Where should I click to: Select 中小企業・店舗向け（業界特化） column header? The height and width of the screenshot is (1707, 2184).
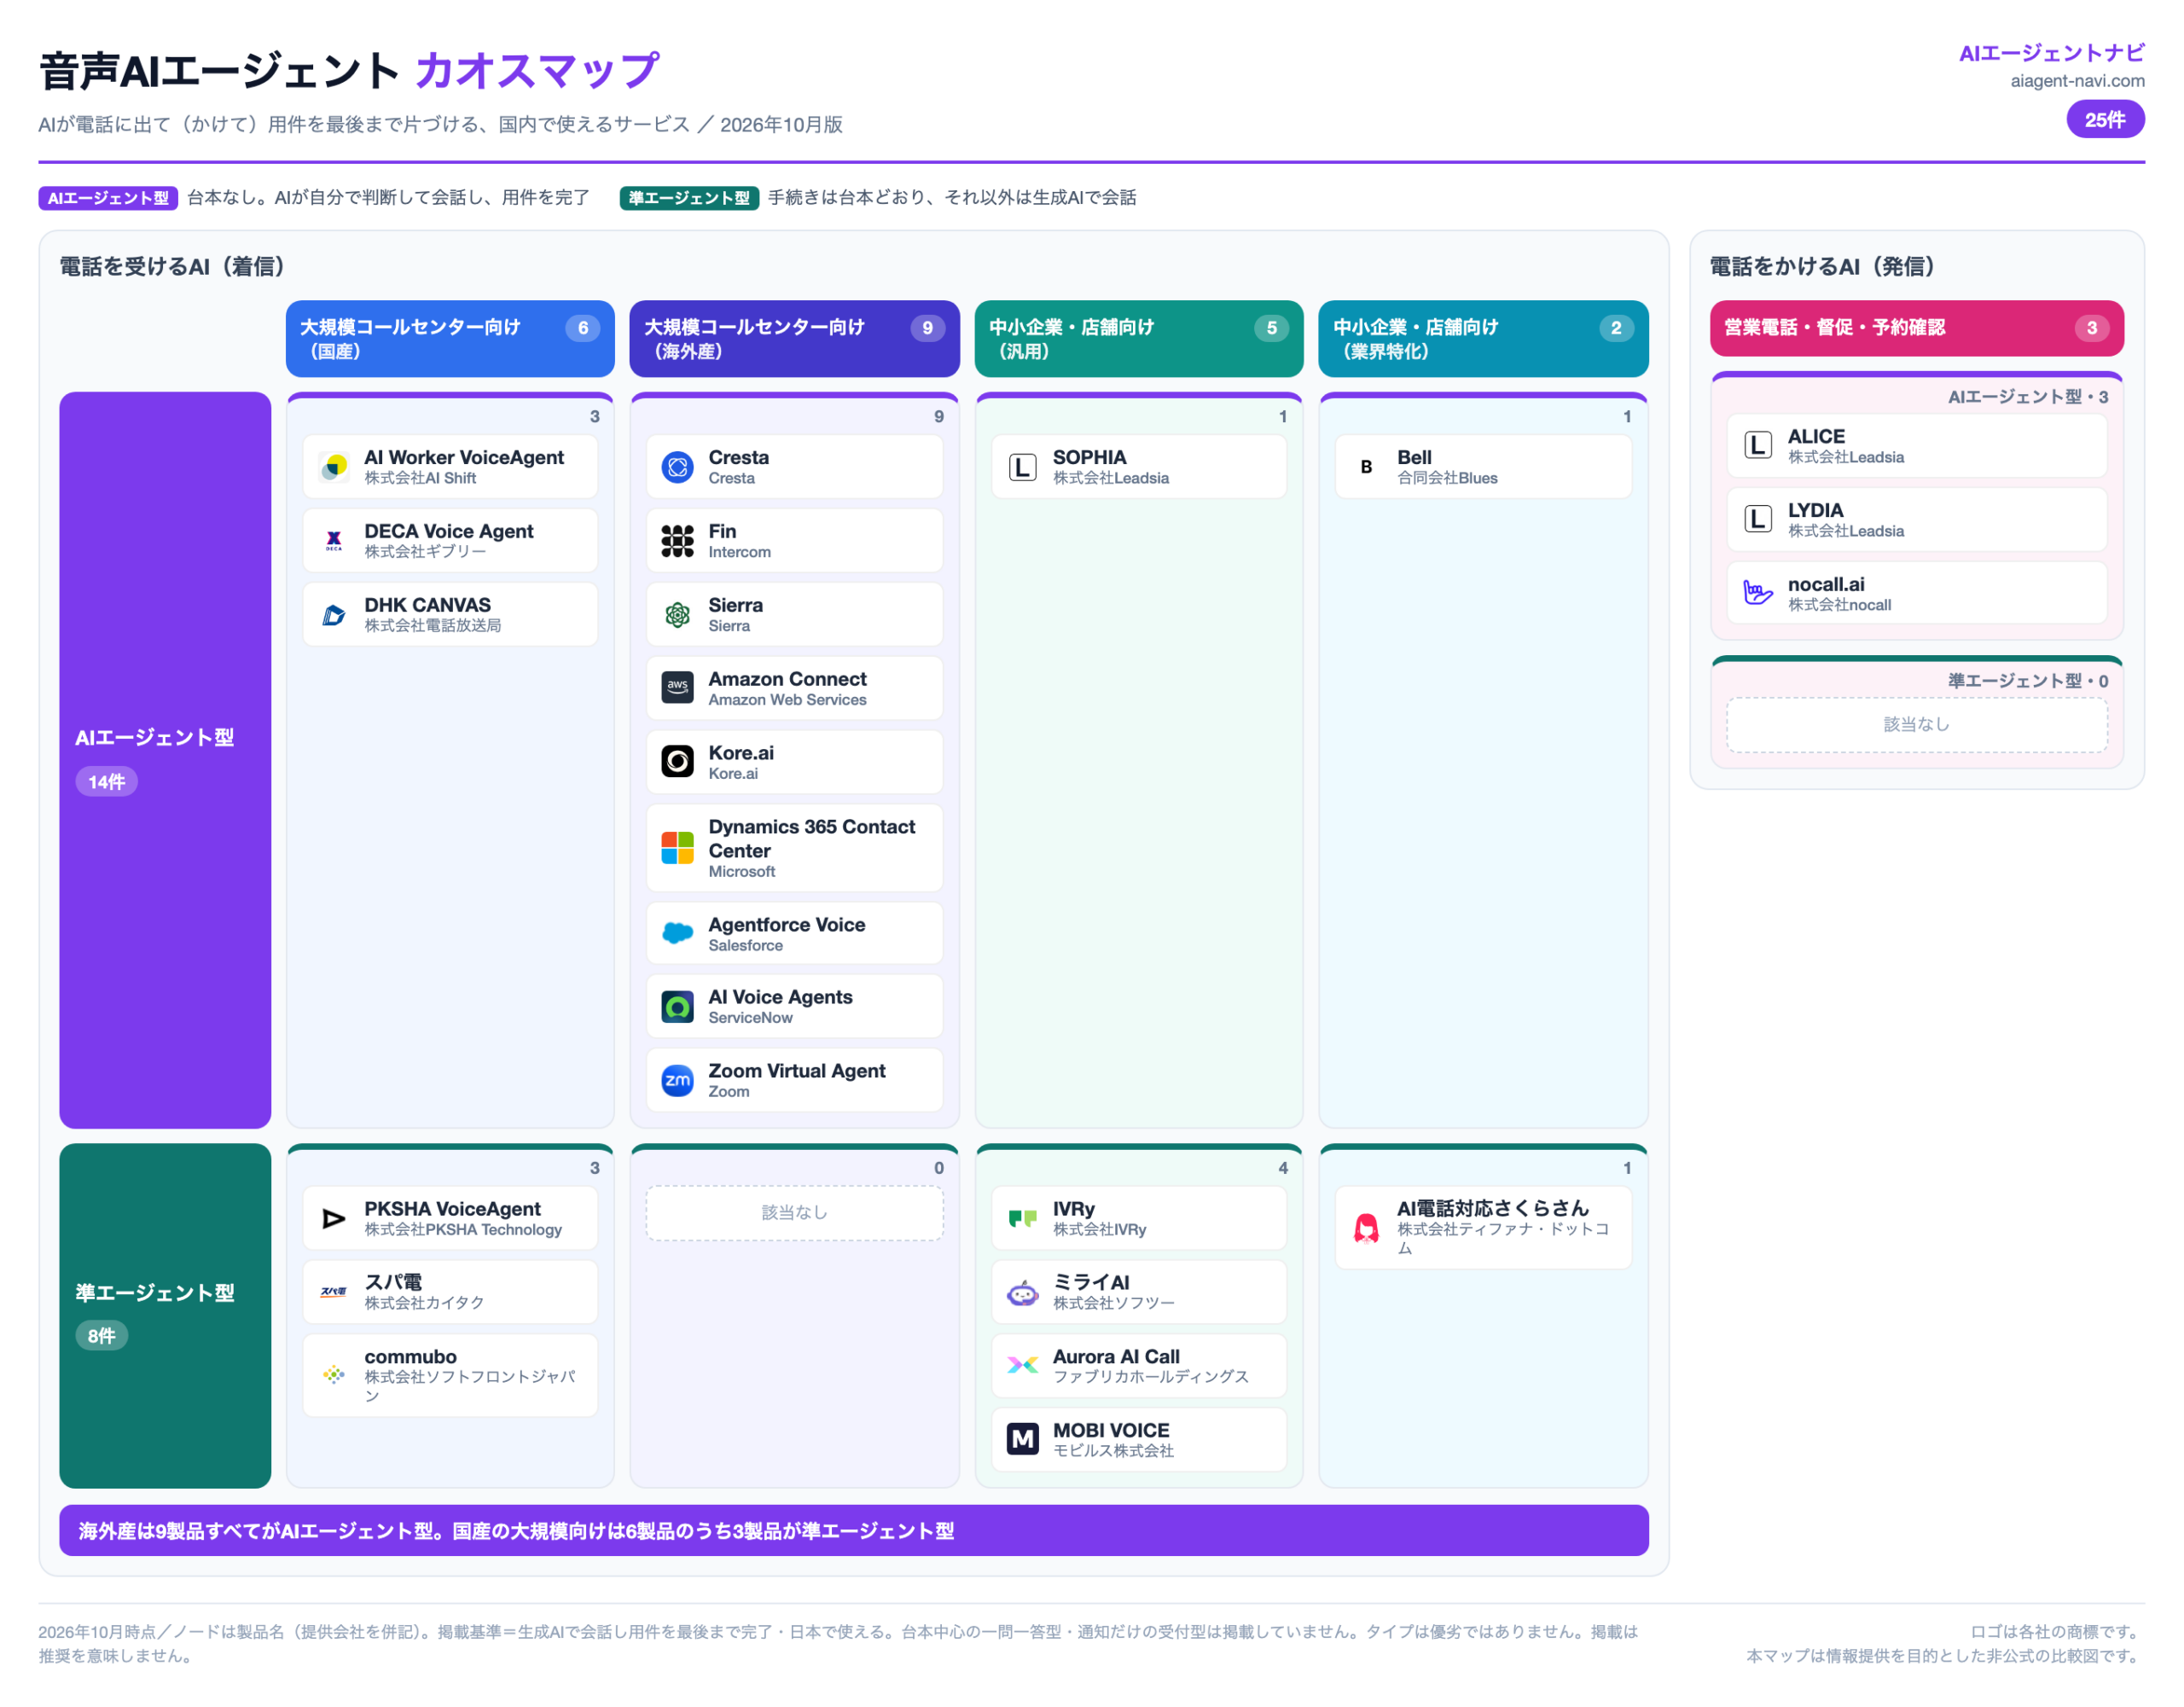pos(1483,339)
